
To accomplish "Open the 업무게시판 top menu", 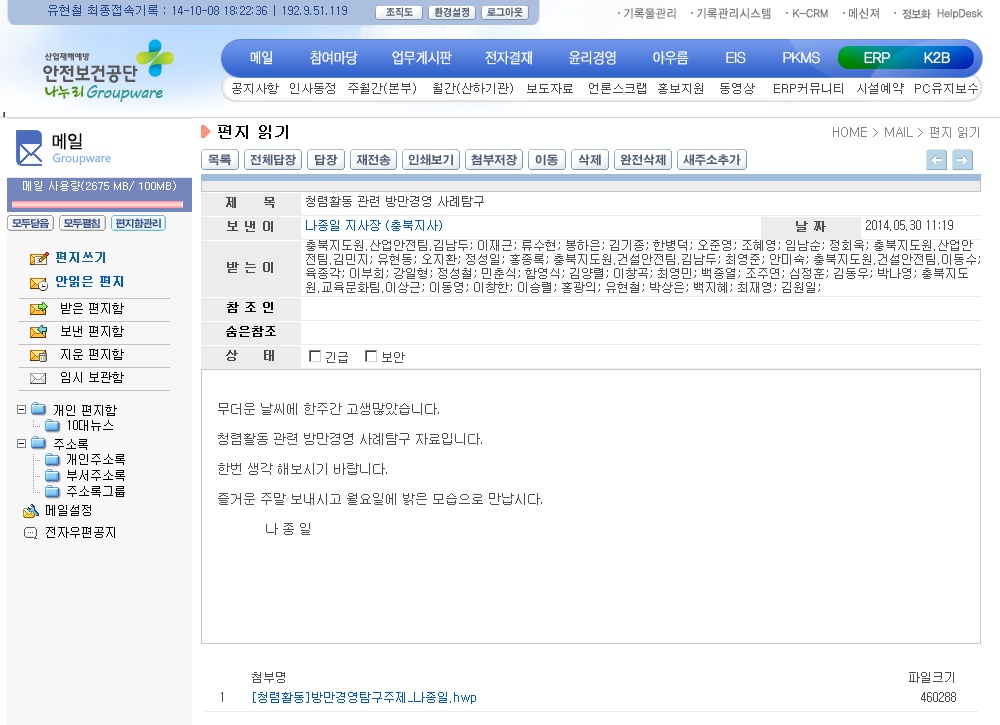I will [x=422, y=58].
